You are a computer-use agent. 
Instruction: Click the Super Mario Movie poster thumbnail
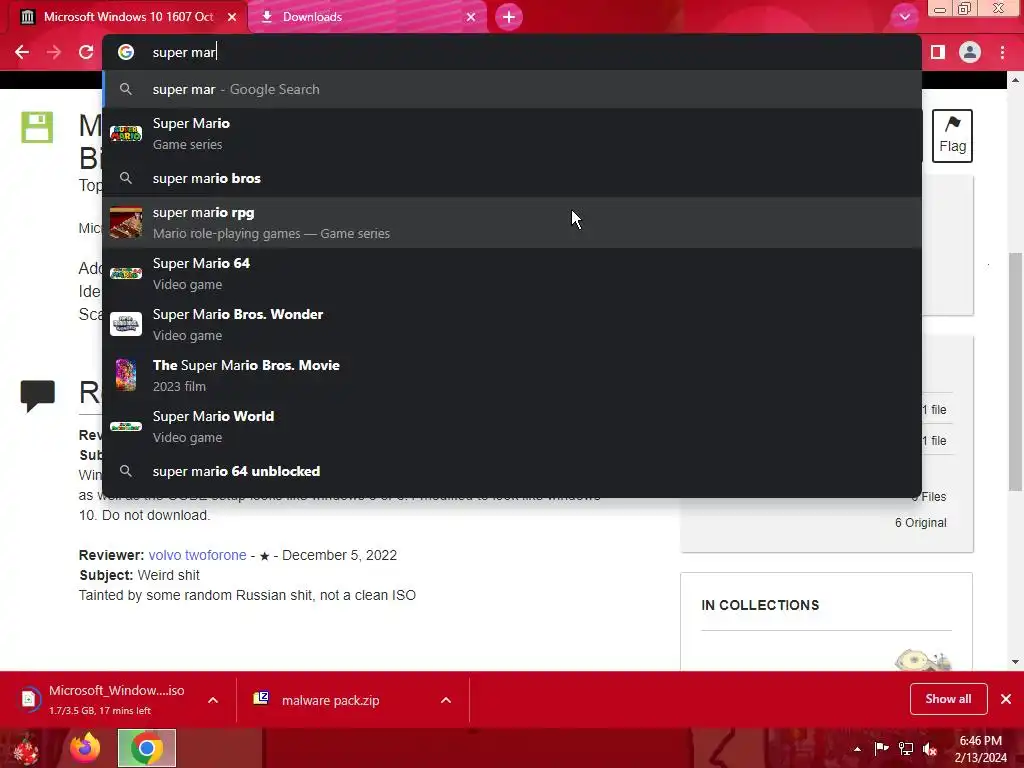click(126, 375)
